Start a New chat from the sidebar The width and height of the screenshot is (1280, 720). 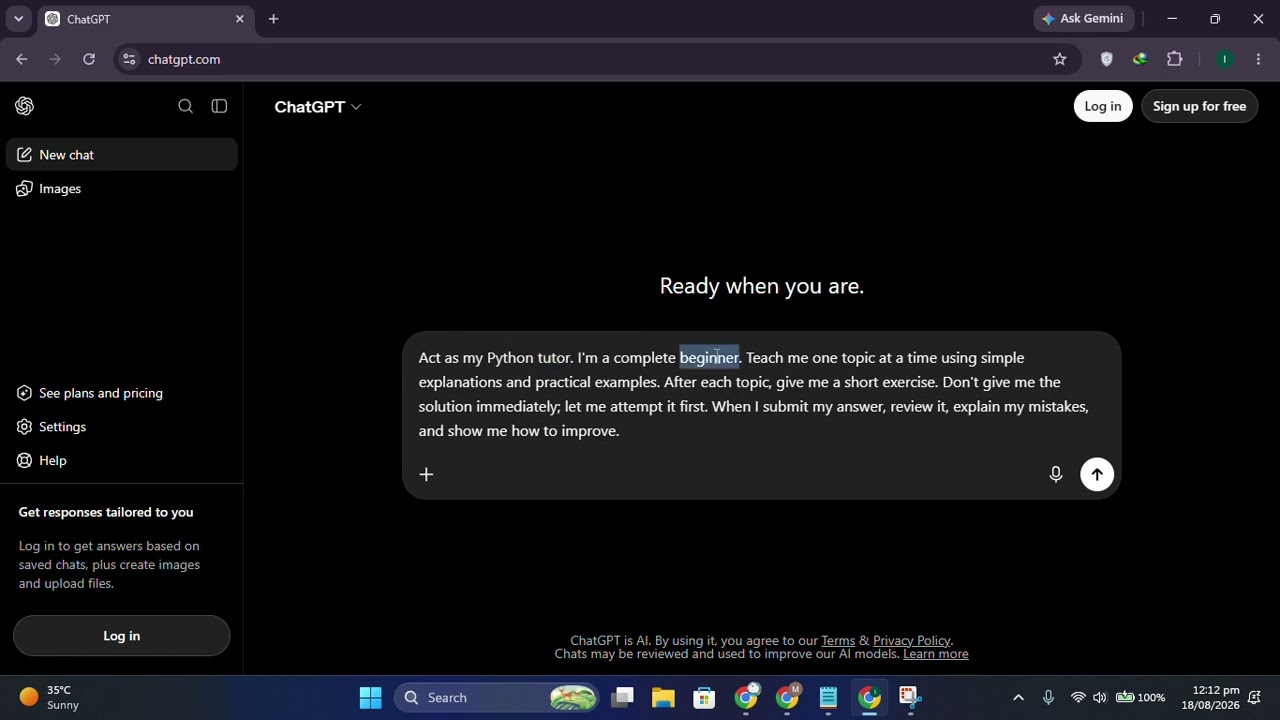pyautogui.click(x=122, y=155)
